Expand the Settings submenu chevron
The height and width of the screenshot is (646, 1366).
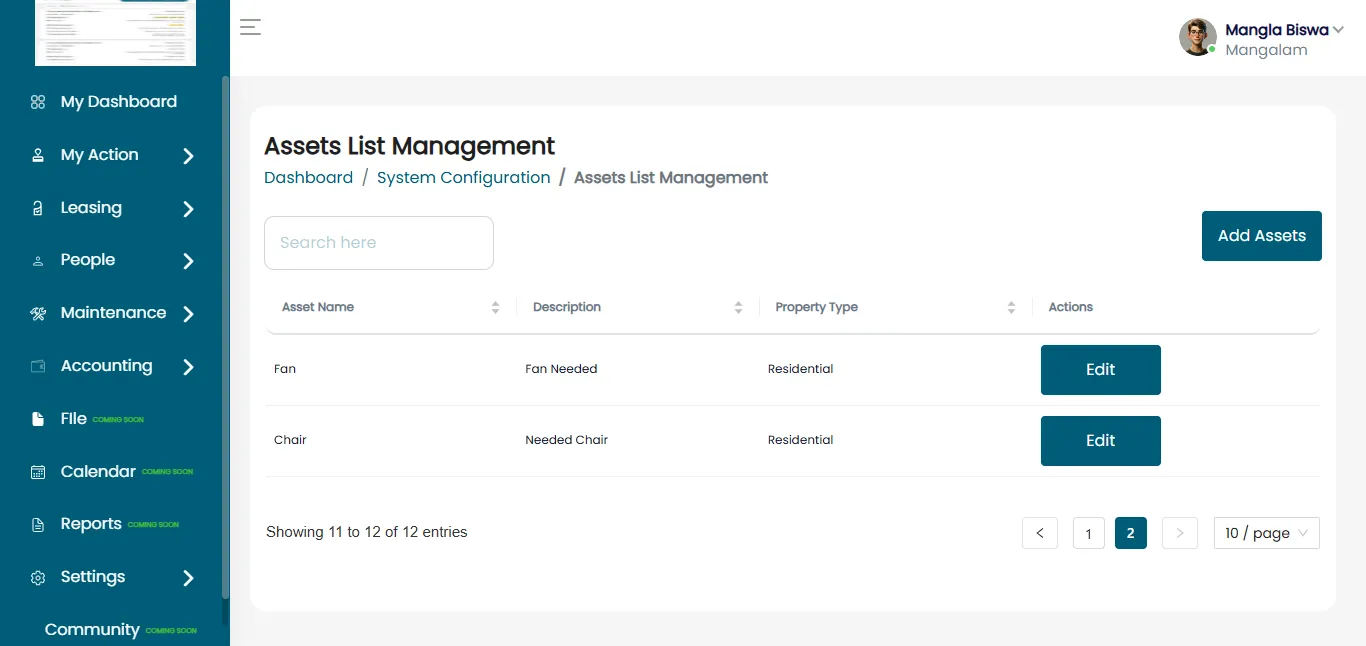pyautogui.click(x=188, y=578)
